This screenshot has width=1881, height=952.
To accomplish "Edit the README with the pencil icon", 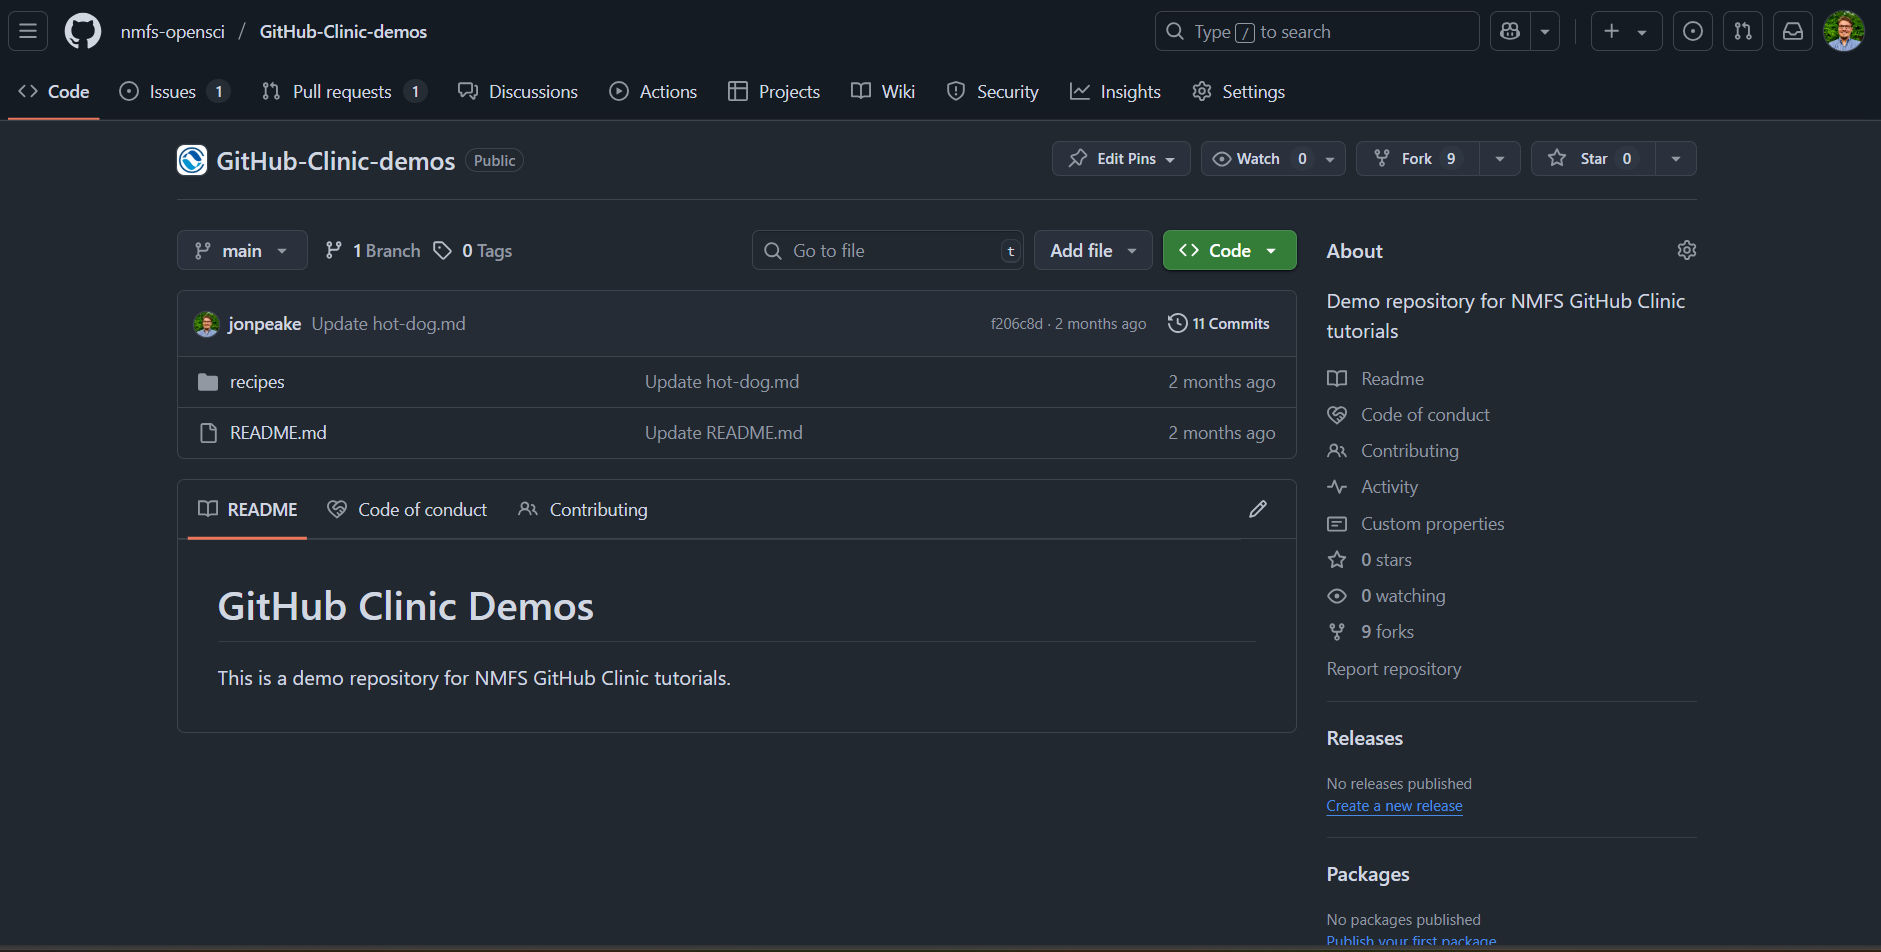I will 1258,509.
